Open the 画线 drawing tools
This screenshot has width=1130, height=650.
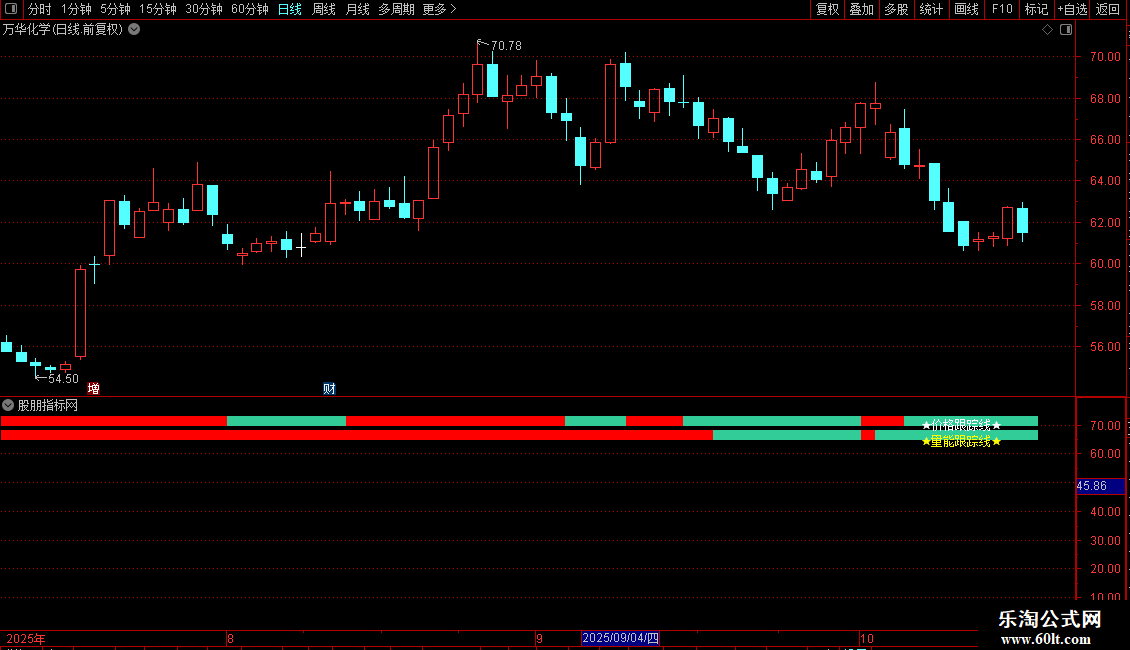[966, 9]
